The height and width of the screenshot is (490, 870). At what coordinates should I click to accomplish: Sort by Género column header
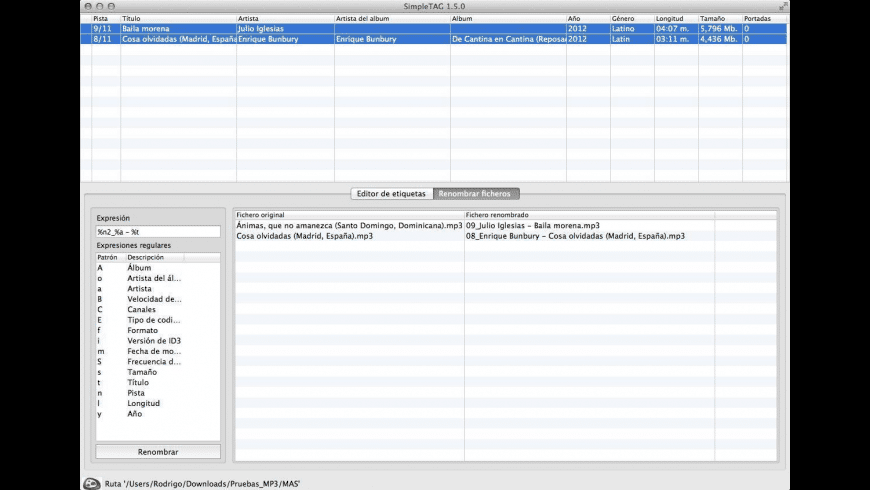coord(632,18)
